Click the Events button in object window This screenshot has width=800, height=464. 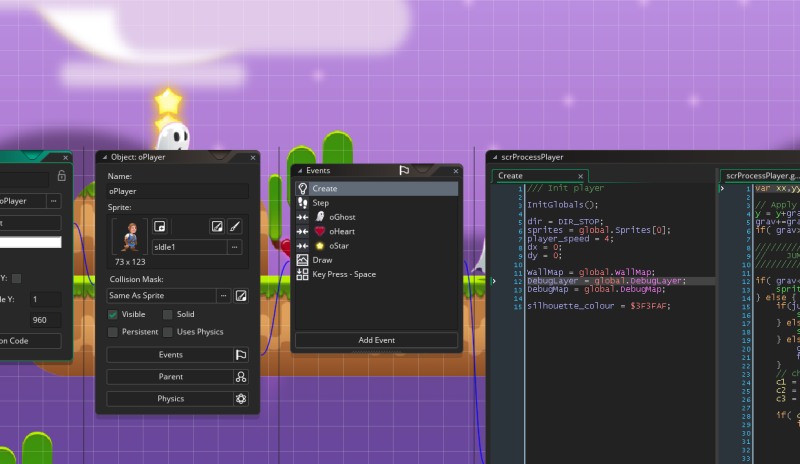point(170,354)
